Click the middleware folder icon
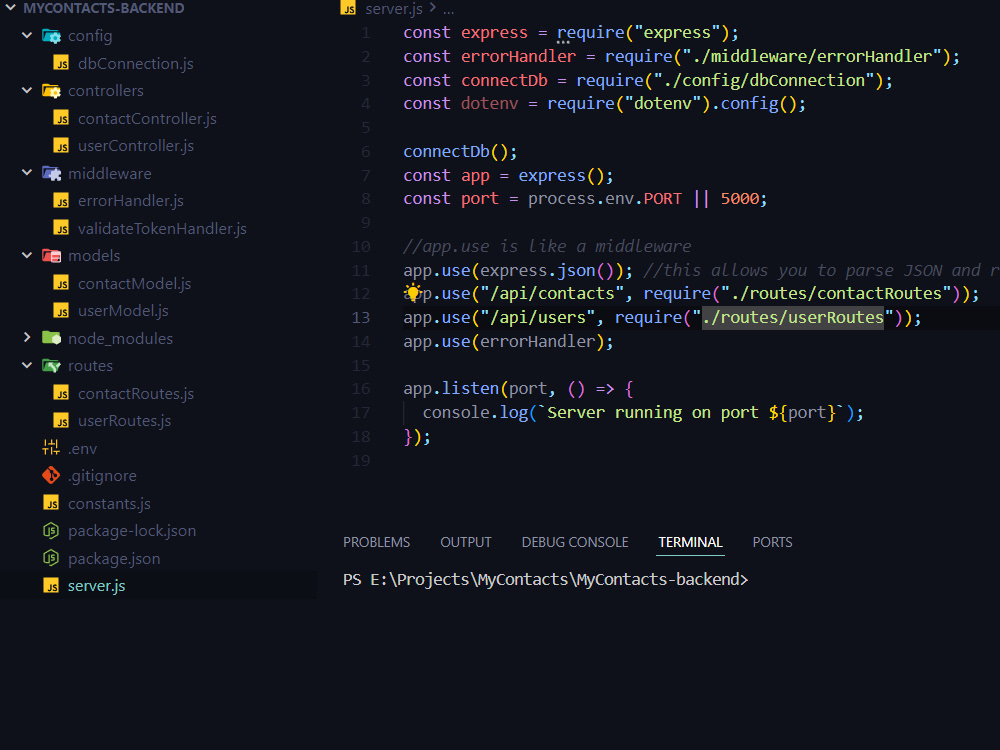 (x=52, y=173)
